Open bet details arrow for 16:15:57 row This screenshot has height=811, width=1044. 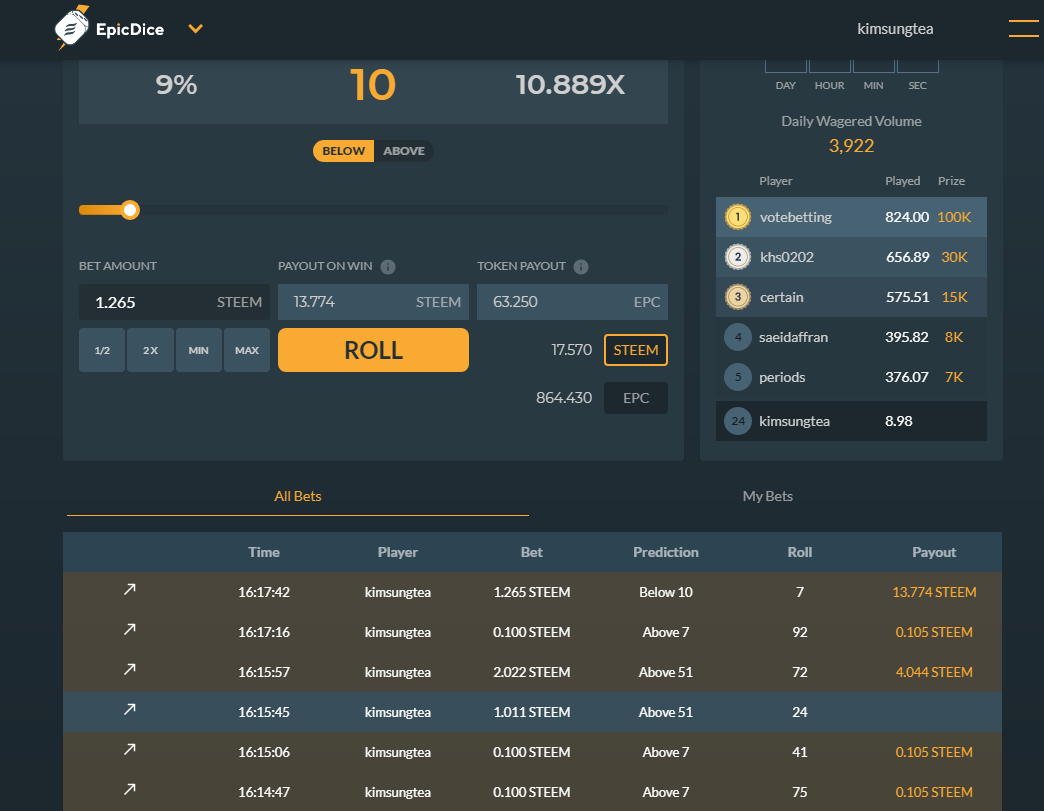130,669
